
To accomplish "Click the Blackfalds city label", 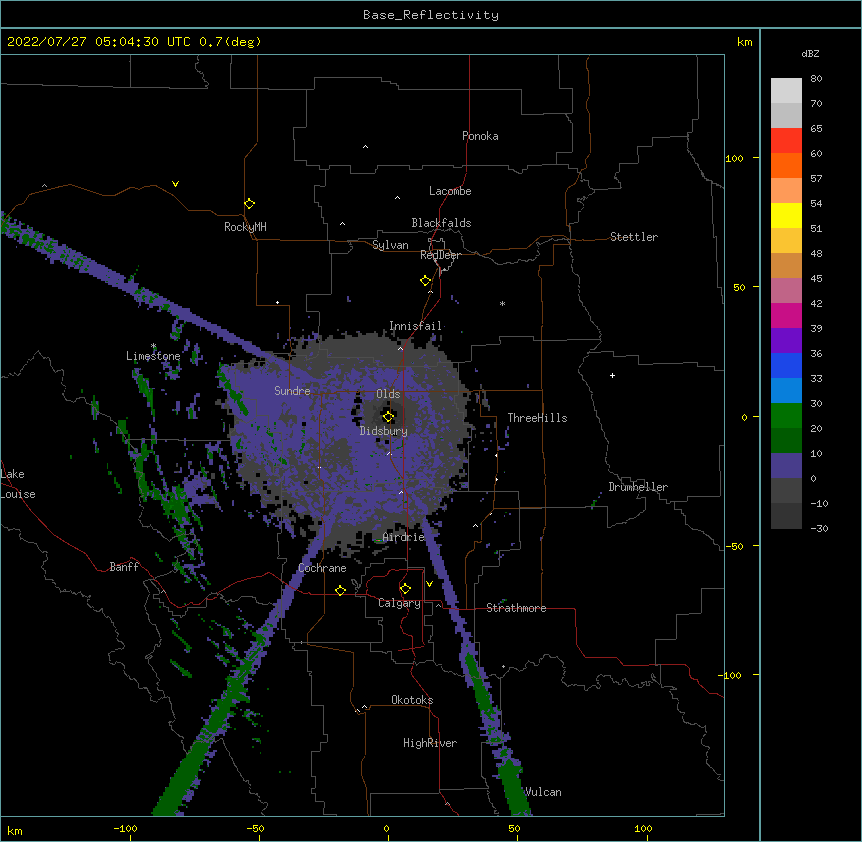I will 441,223.
